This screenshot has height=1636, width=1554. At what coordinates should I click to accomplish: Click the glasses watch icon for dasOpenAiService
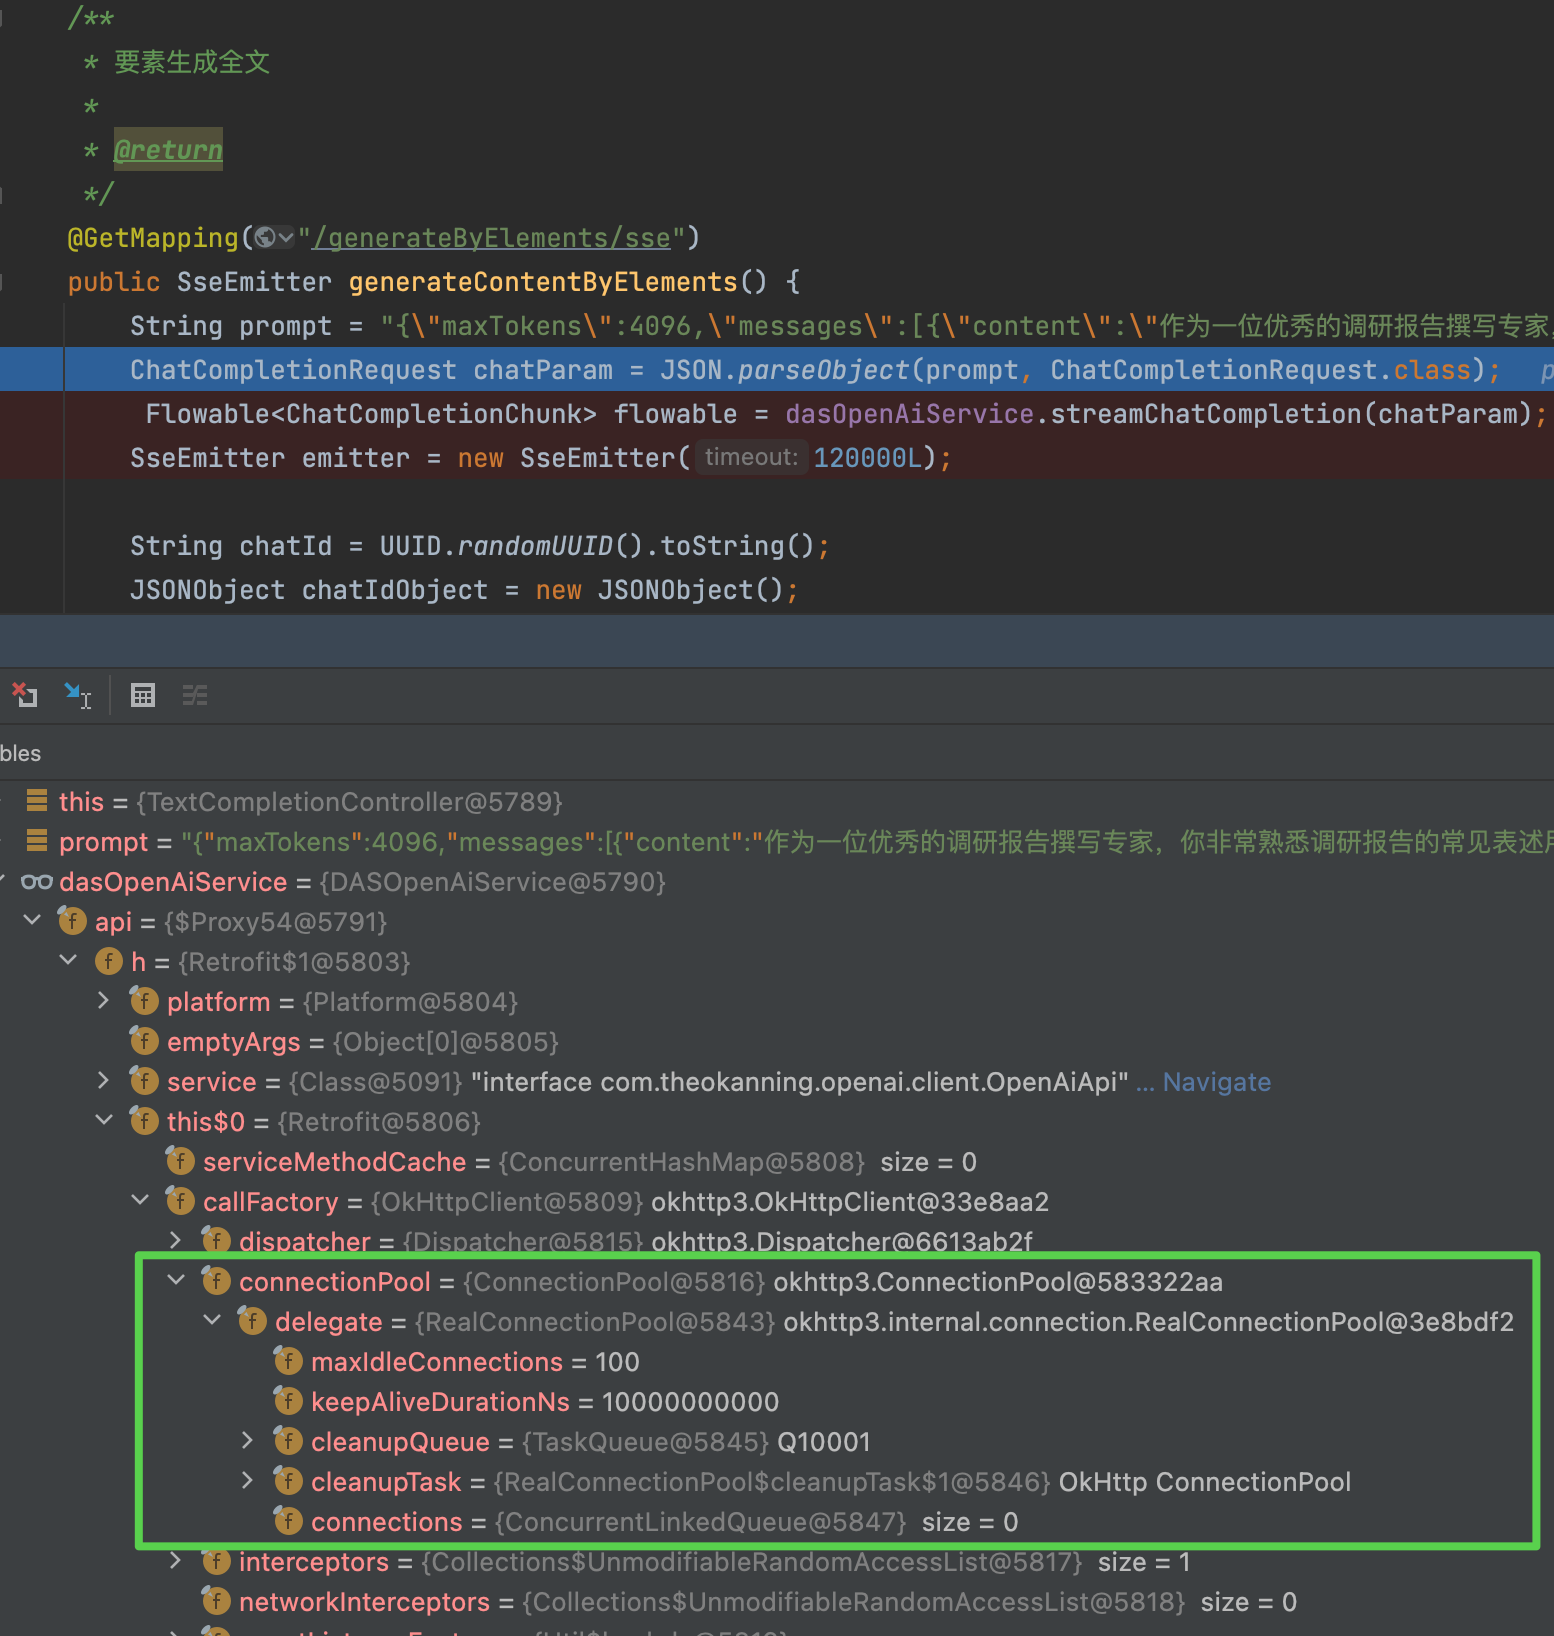coord(37,882)
